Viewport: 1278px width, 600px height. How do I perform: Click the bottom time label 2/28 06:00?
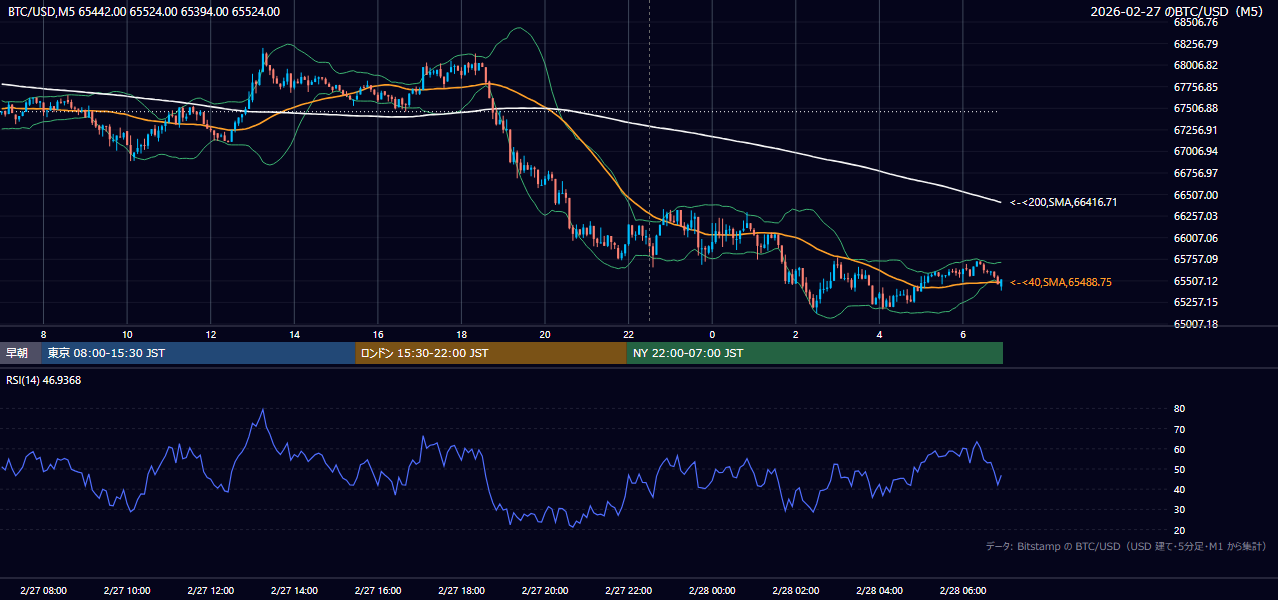click(963, 590)
